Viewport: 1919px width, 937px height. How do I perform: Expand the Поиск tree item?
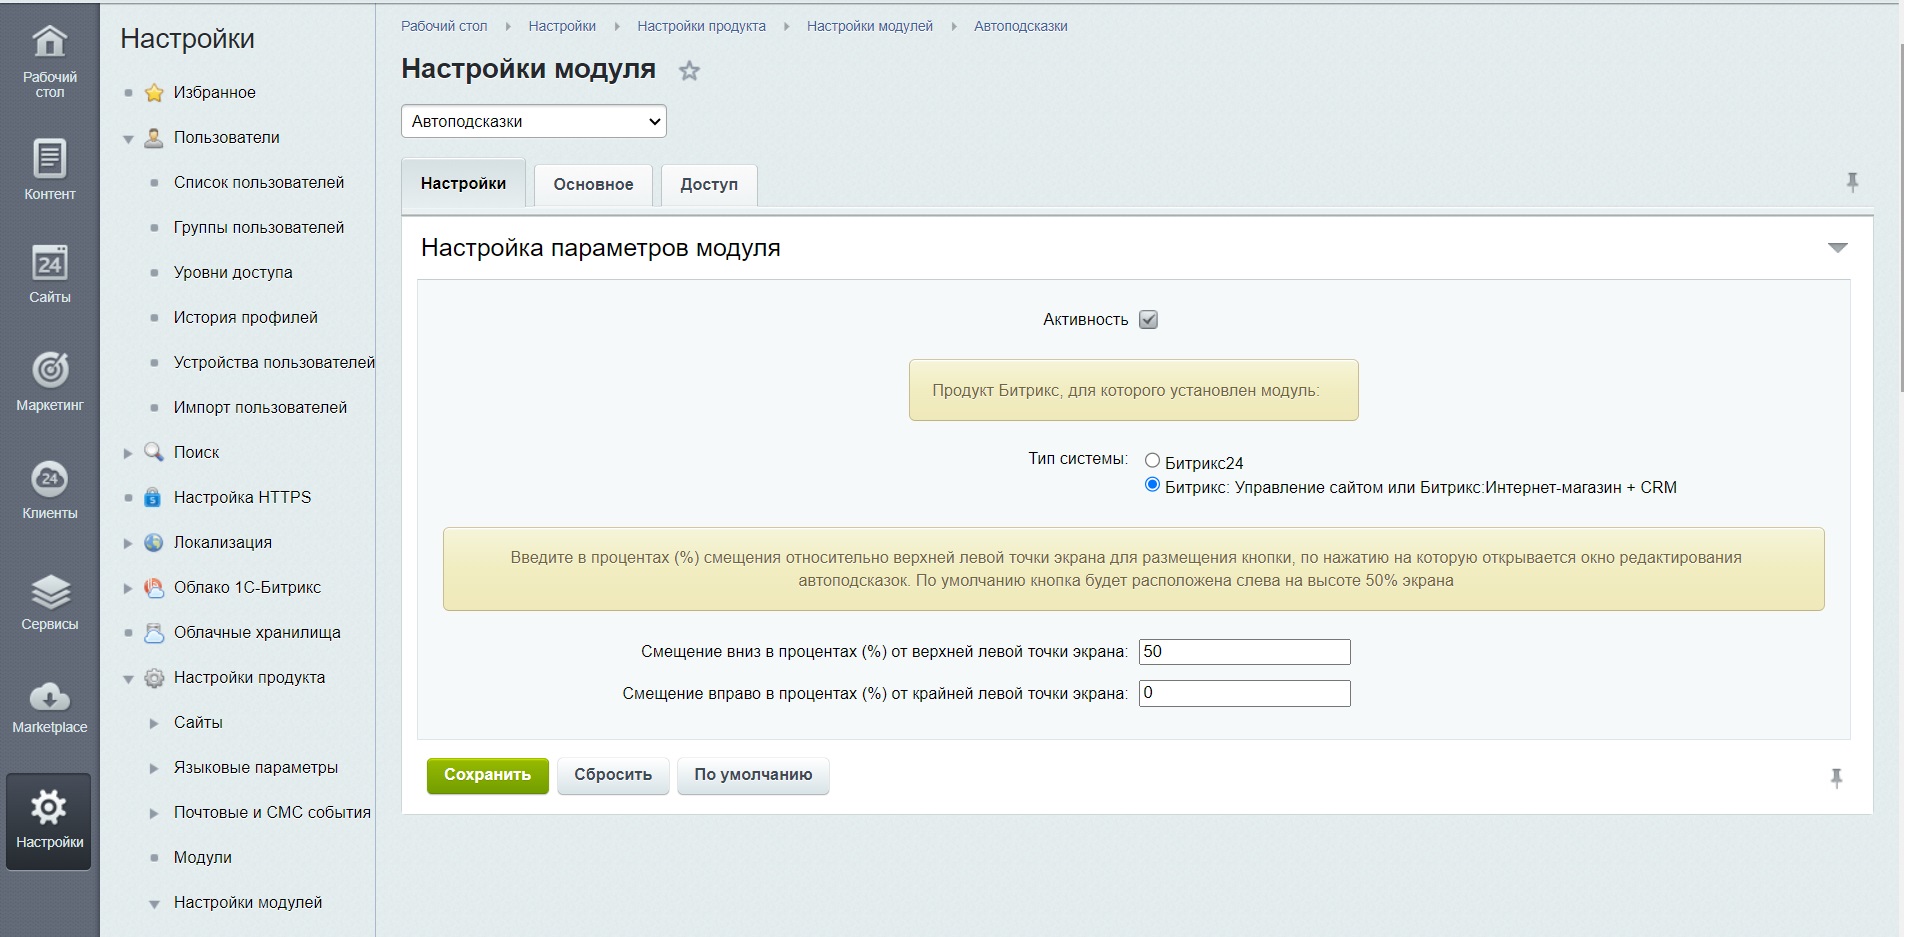click(128, 453)
